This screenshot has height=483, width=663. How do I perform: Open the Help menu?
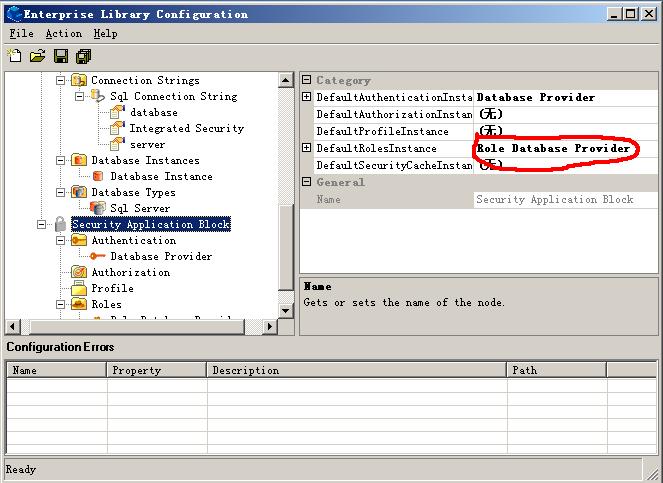click(x=105, y=33)
